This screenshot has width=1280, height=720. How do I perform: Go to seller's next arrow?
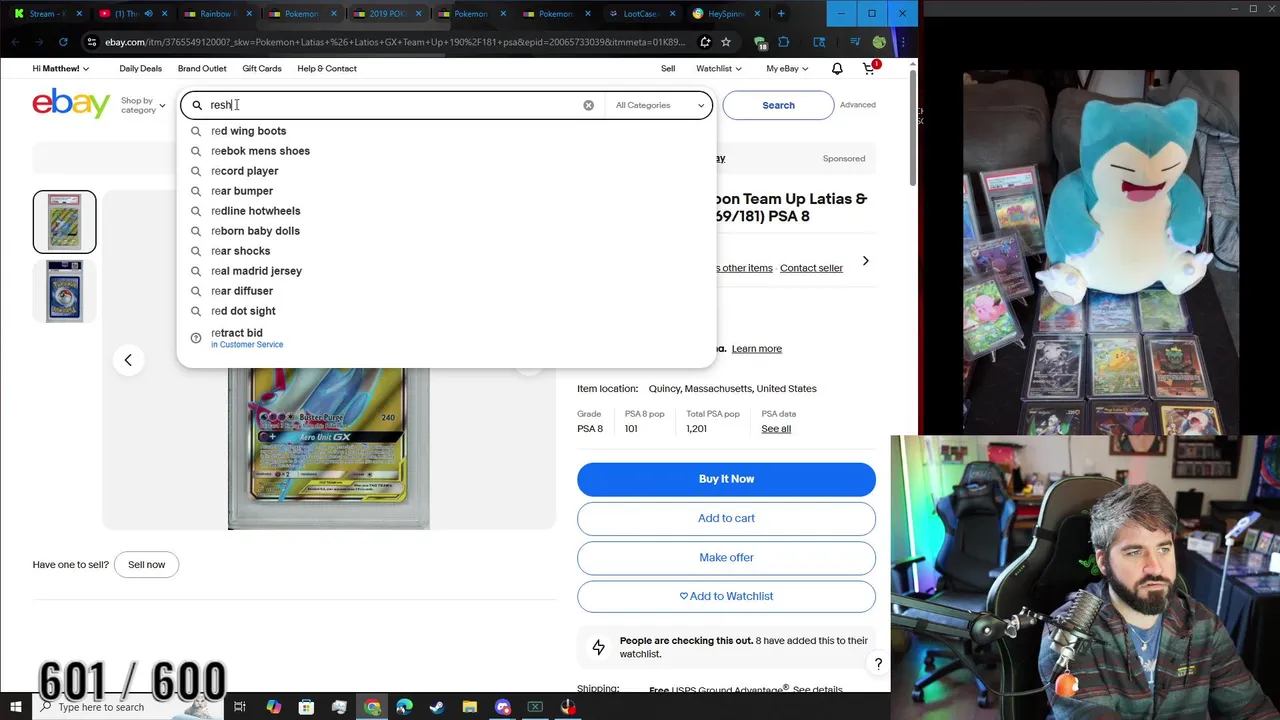coord(865,261)
